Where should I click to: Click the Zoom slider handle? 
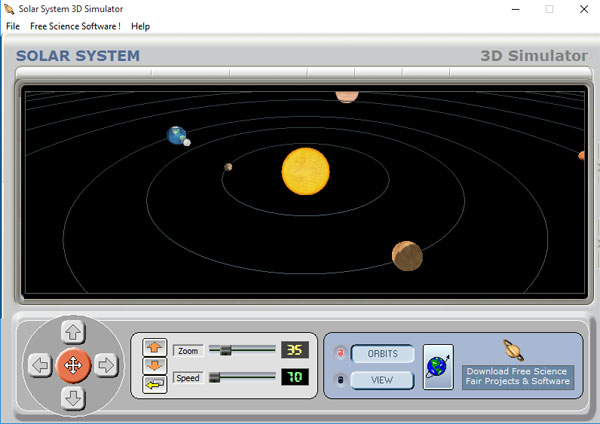click(x=226, y=350)
